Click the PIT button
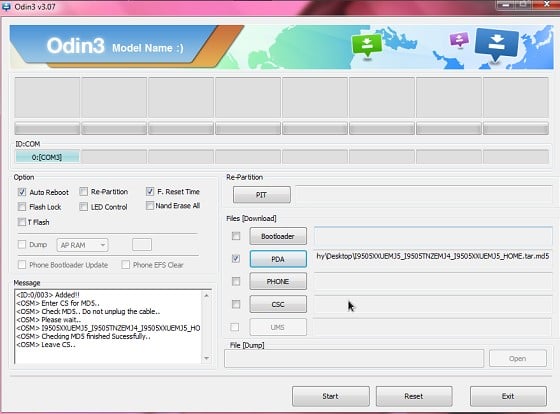This screenshot has width=560, height=414. point(261,195)
